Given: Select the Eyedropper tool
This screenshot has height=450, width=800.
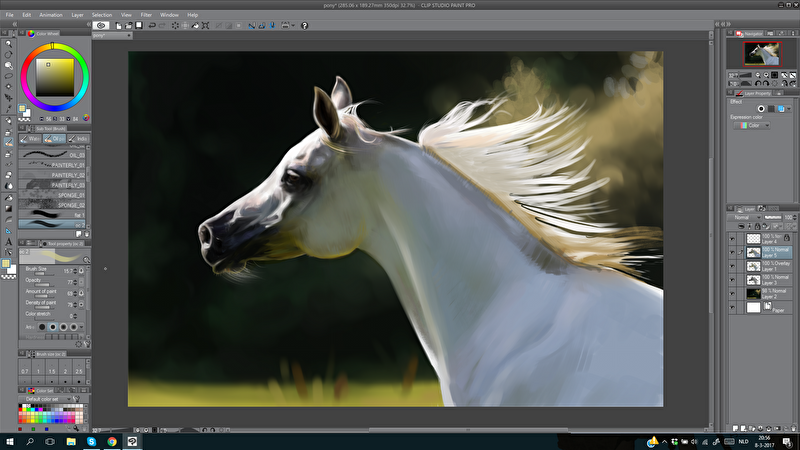Looking at the screenshot, I should (x=8, y=108).
